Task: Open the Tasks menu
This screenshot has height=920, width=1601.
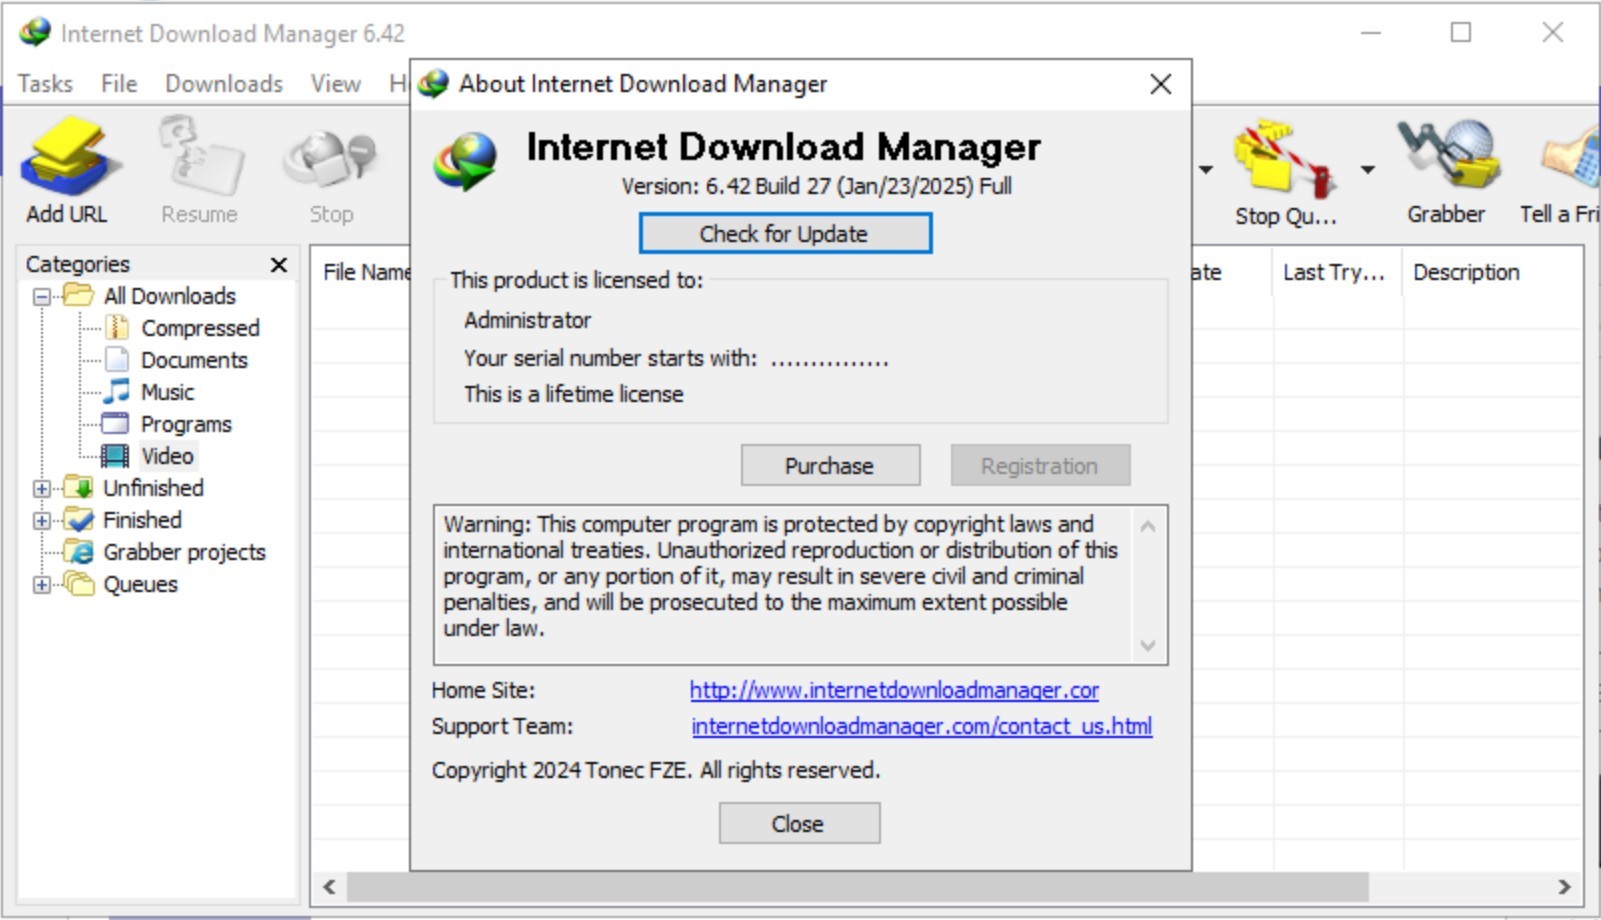Action: click(45, 84)
